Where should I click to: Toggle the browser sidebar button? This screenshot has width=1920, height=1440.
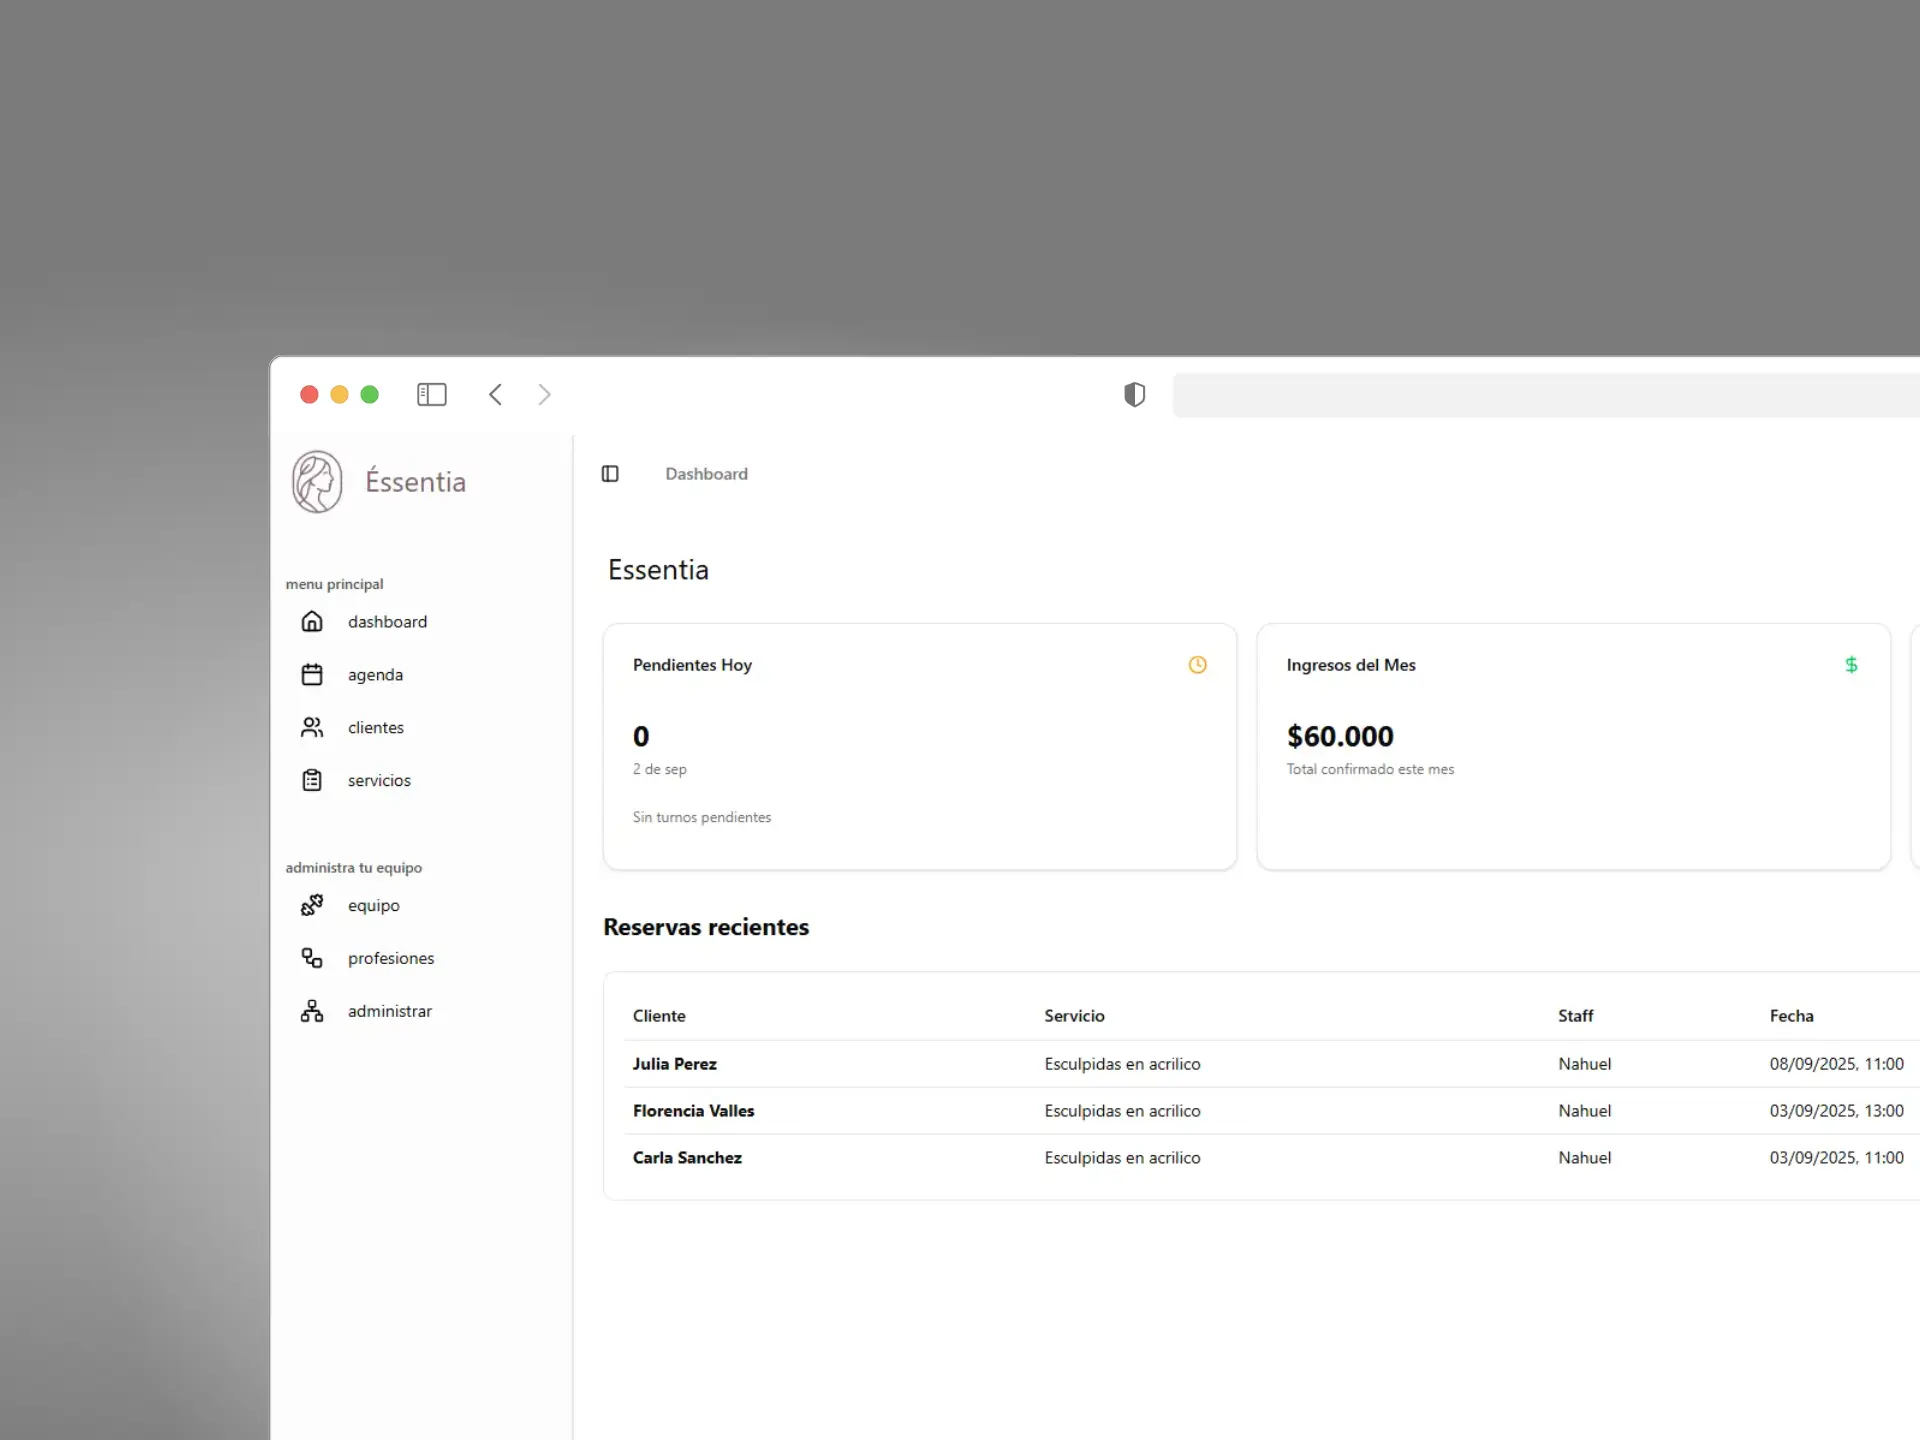click(x=432, y=394)
